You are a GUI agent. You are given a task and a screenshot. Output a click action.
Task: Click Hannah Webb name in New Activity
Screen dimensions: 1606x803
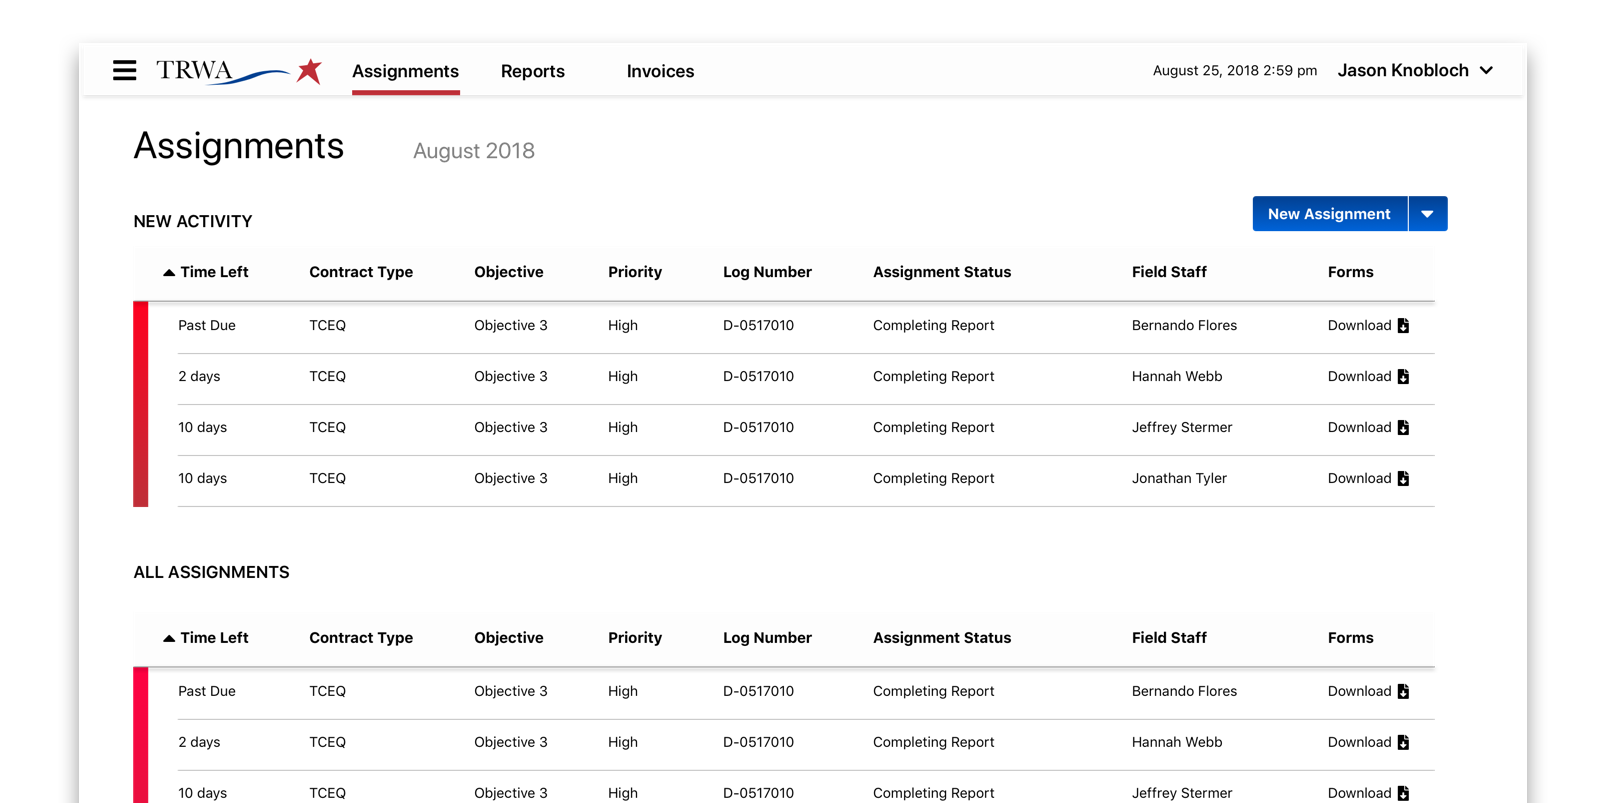click(1177, 377)
